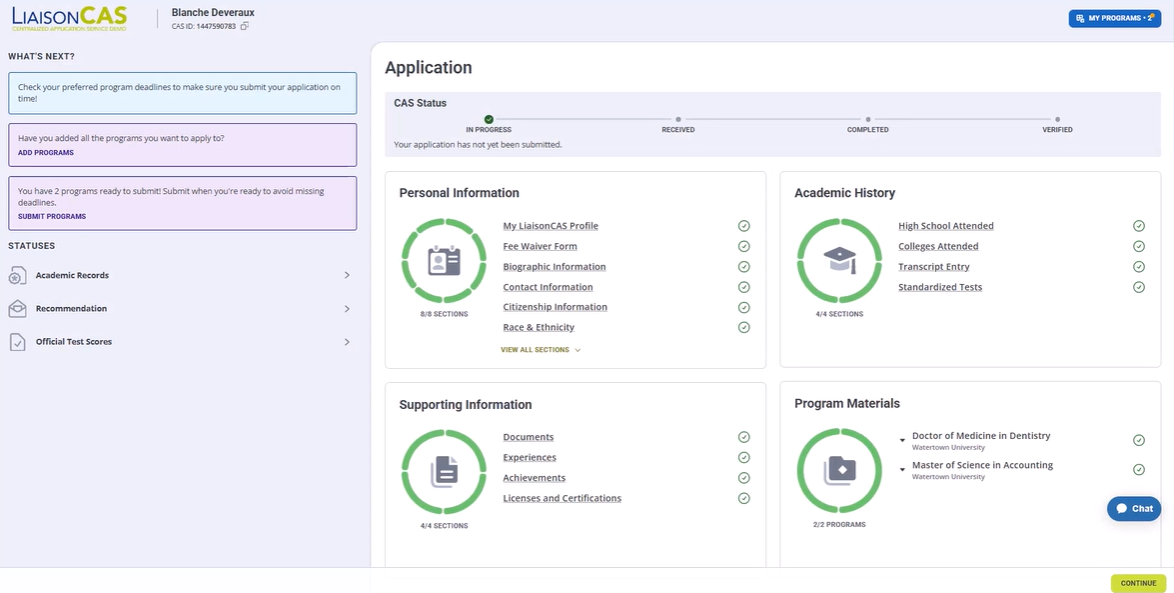1174x593 pixels.
Task: Click the checkmark beside Documents
Action: tap(743, 437)
